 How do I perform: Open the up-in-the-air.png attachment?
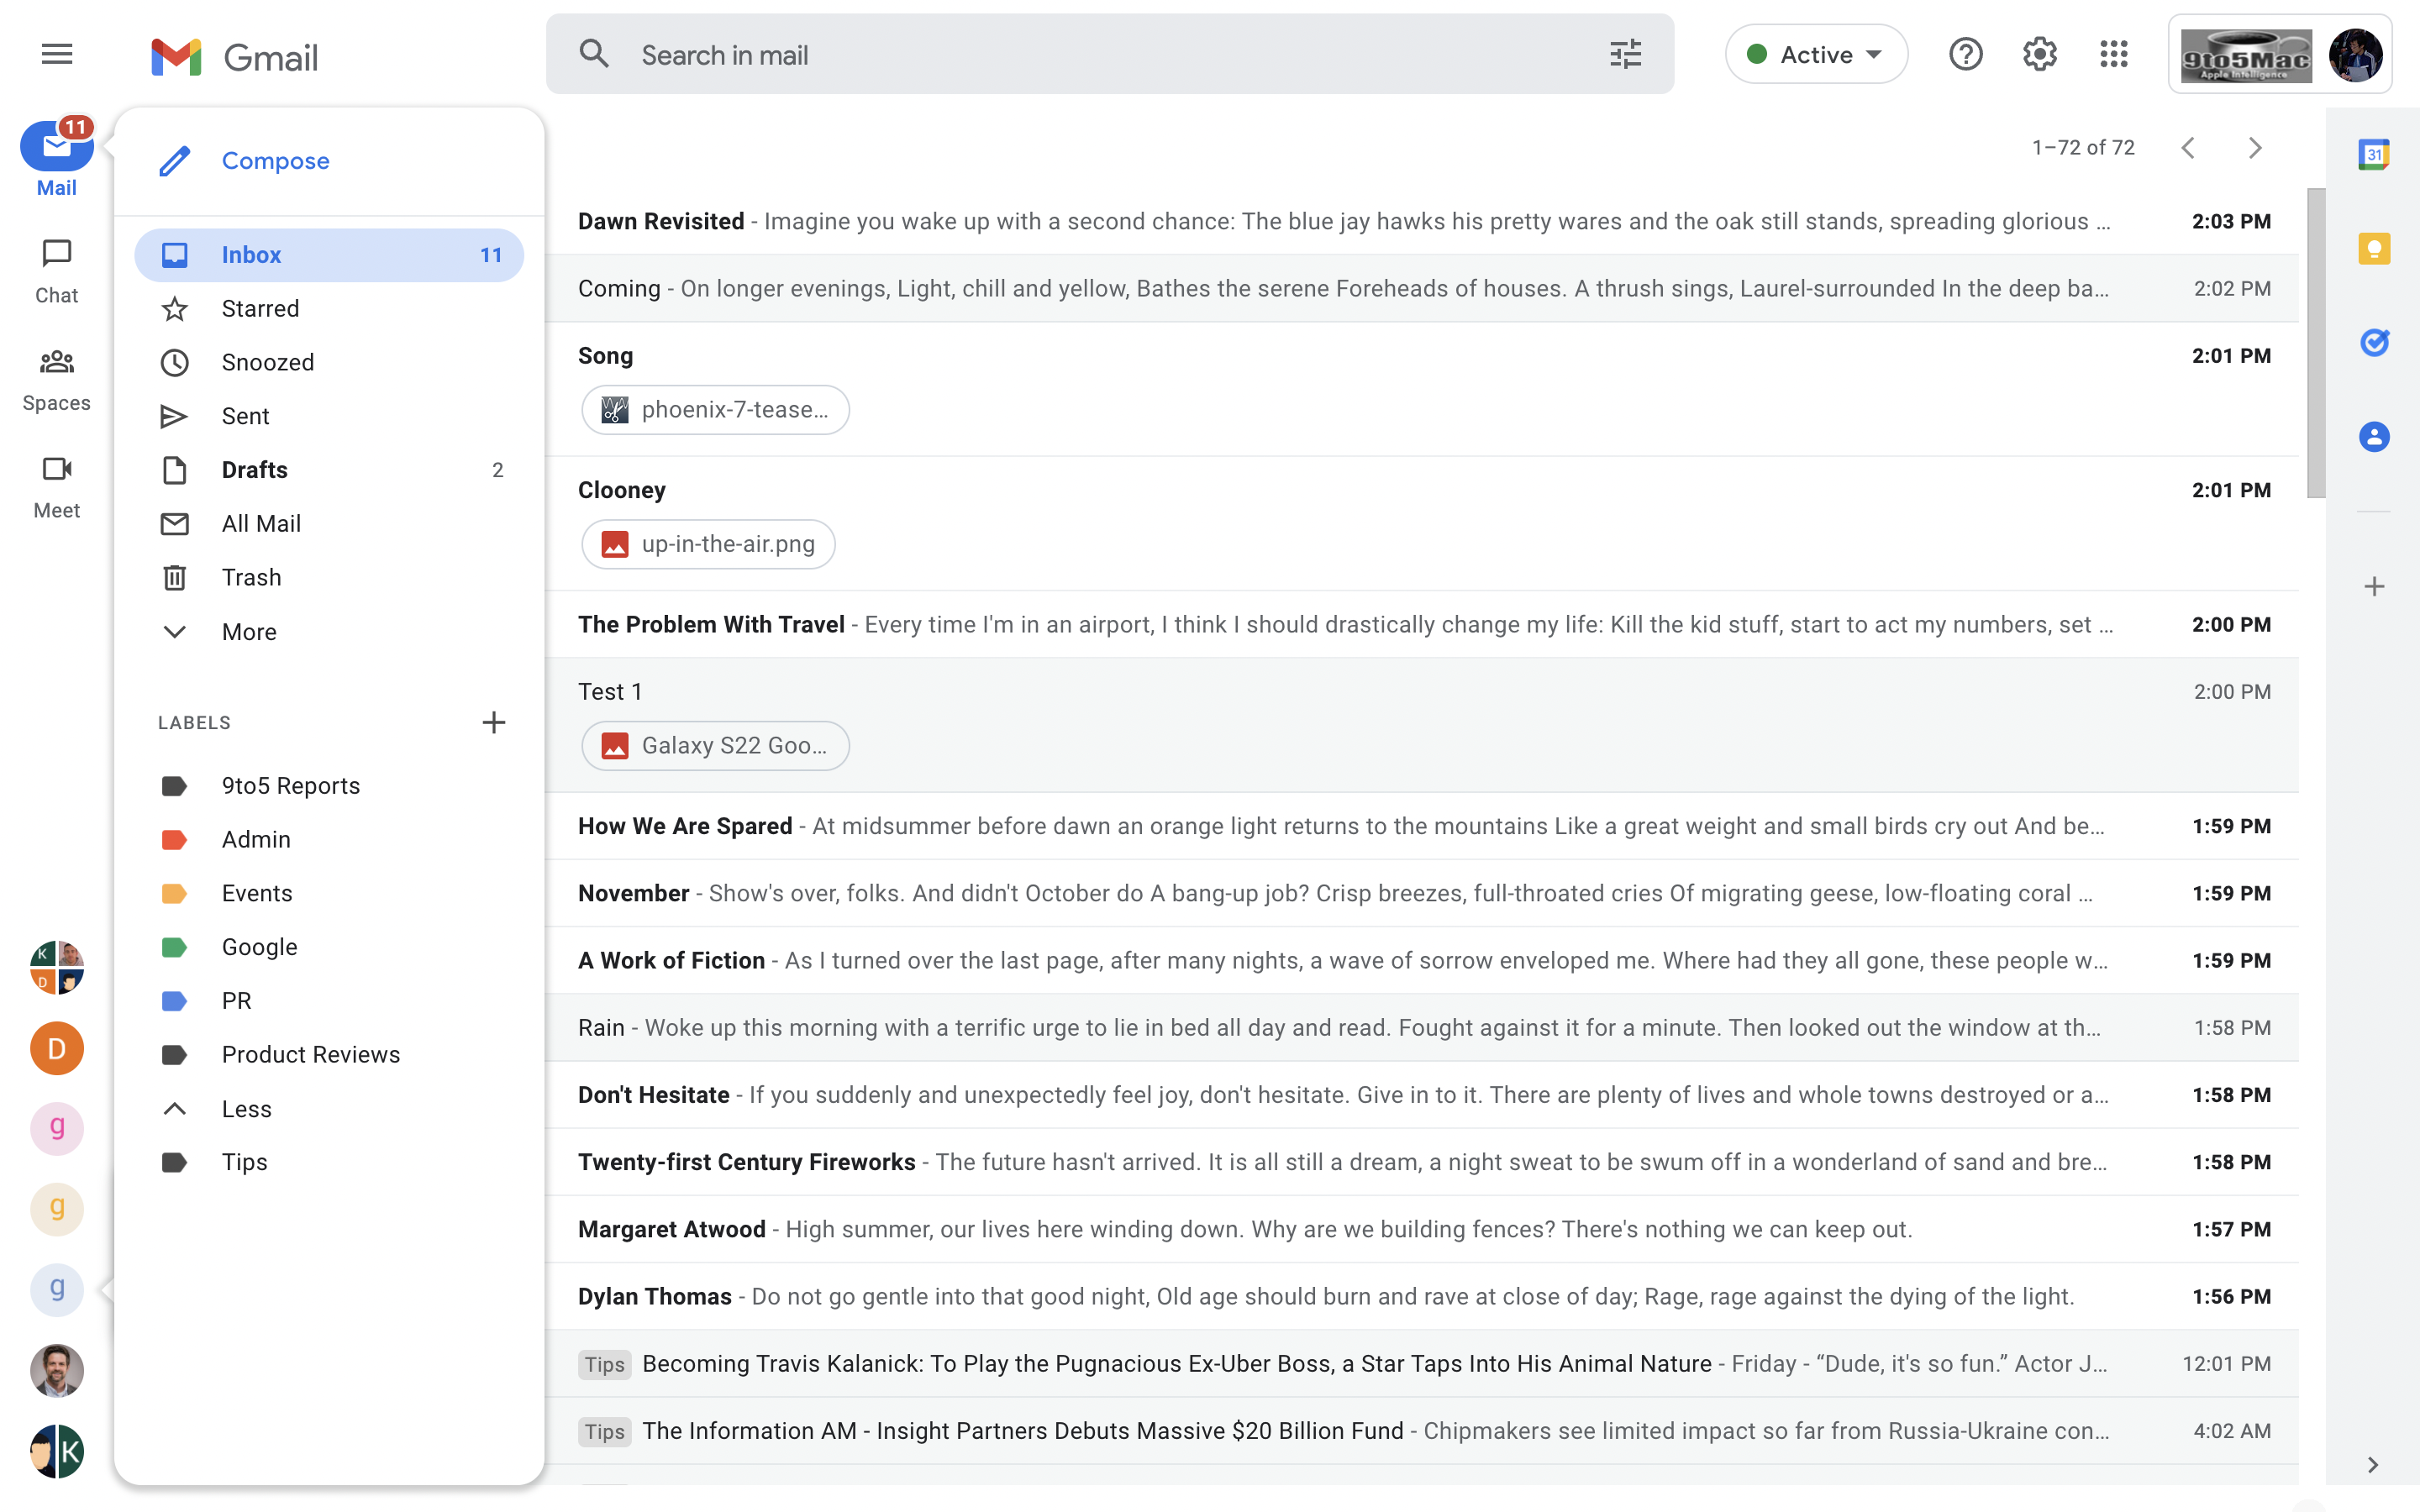point(708,544)
